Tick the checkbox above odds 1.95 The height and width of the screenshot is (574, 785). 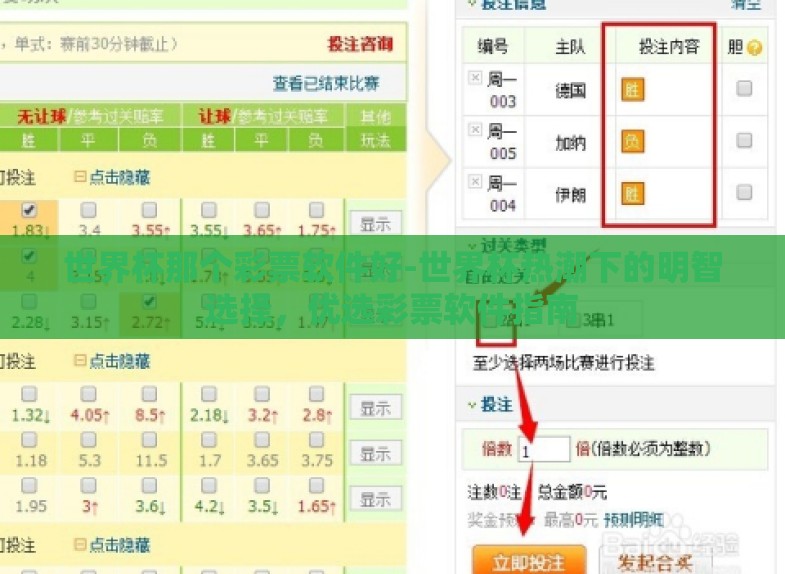coord(29,485)
